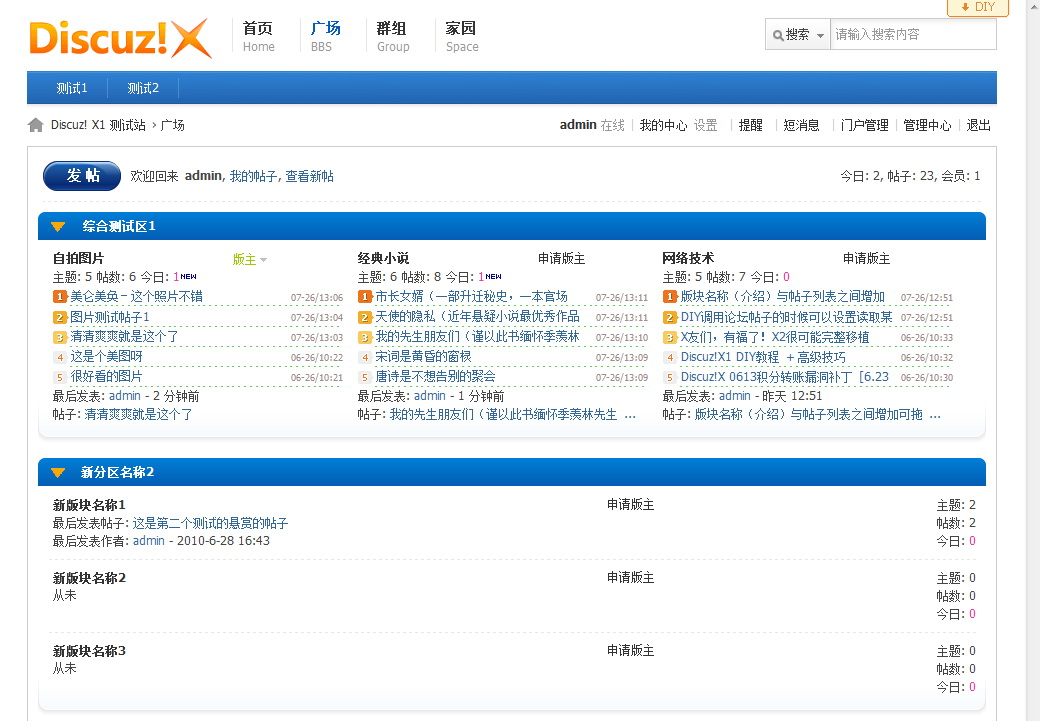Open thread Discuz!X 0613积分转账漏洞补丁
Image resolution: width=1040 pixels, height=721 pixels.
[x=785, y=377]
